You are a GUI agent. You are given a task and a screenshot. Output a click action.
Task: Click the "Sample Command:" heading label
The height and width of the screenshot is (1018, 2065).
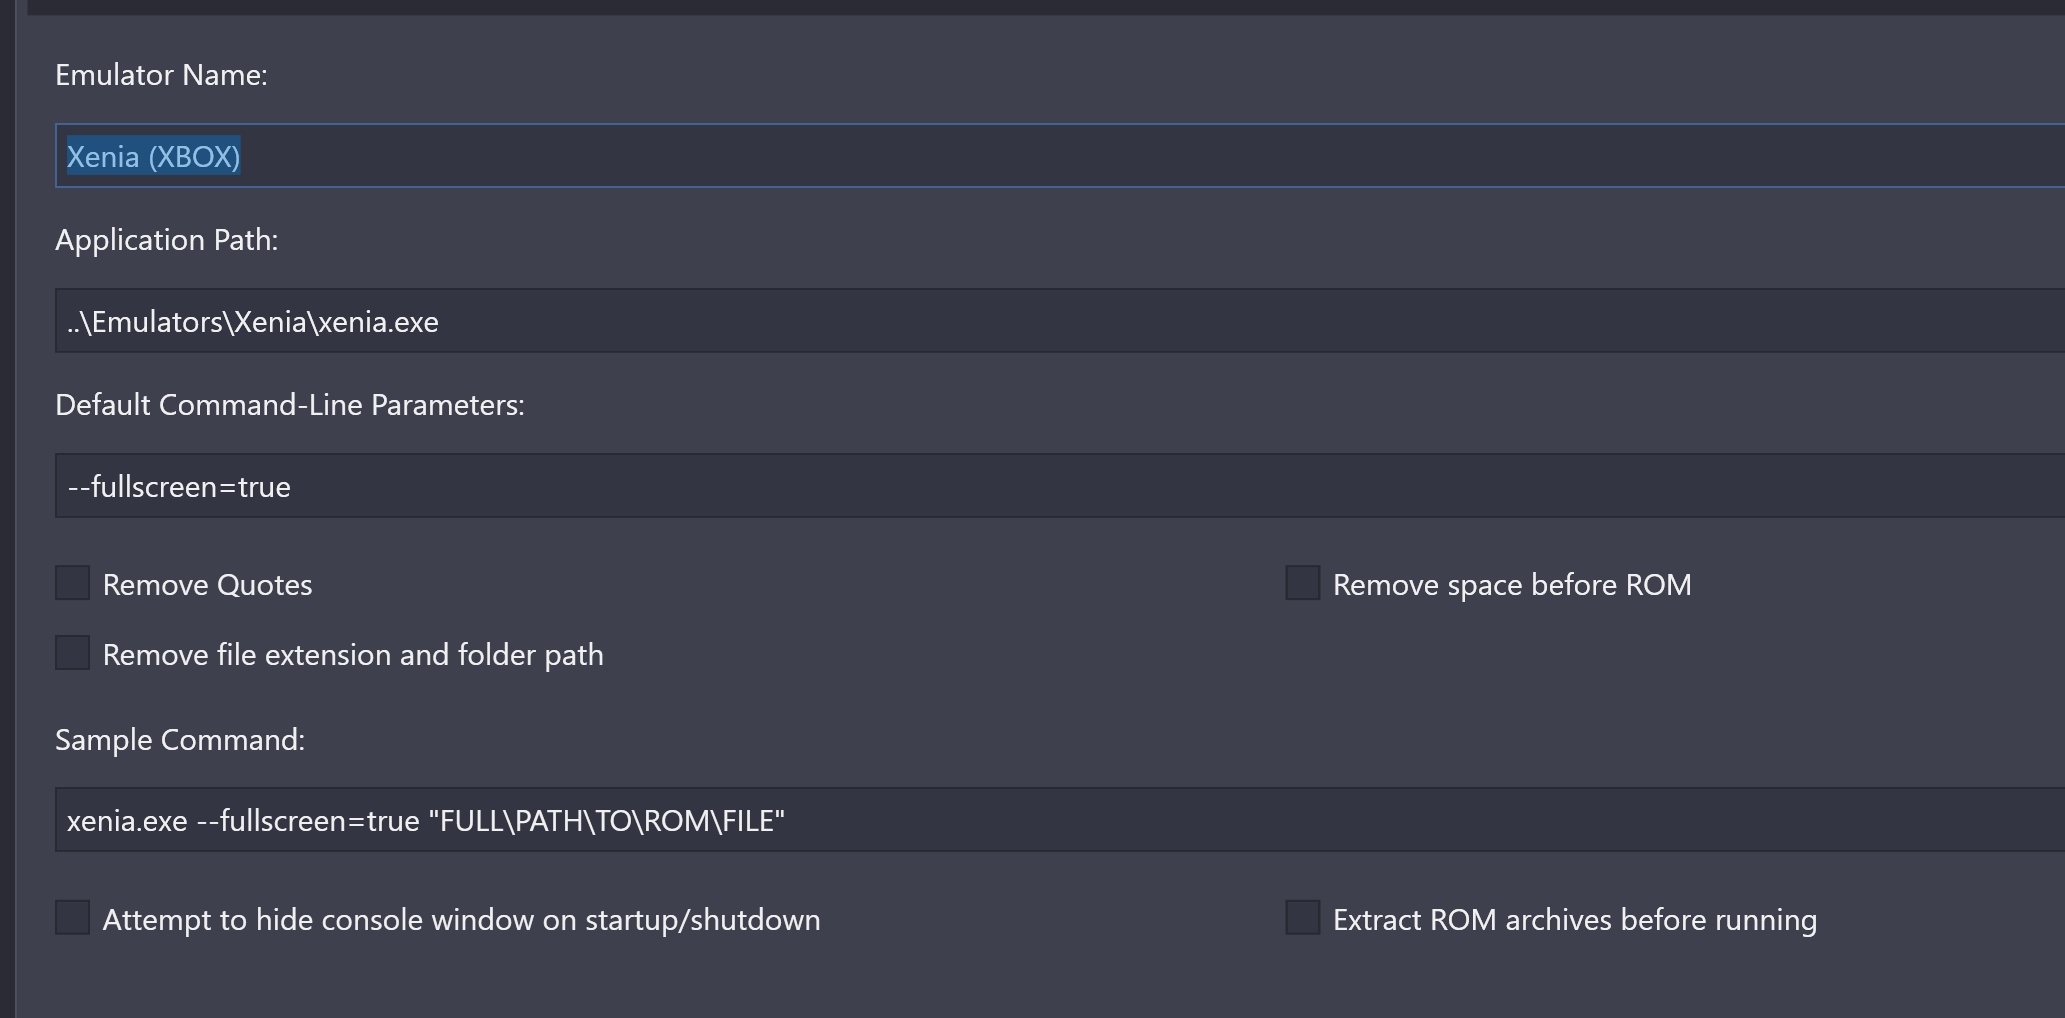pyautogui.click(x=180, y=740)
